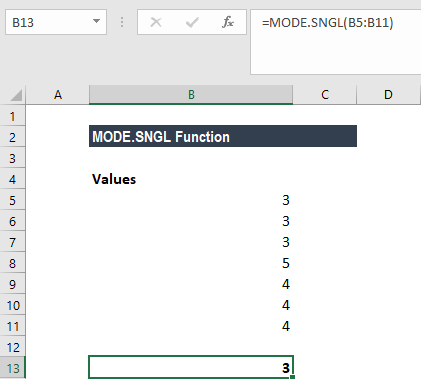This screenshot has height=379, width=421.
Task: Select column A header
Action: pyautogui.click(x=58, y=95)
